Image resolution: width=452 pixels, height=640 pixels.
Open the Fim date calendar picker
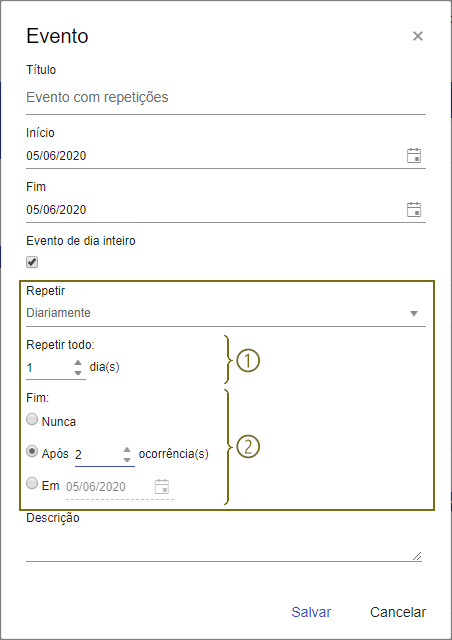point(414,209)
